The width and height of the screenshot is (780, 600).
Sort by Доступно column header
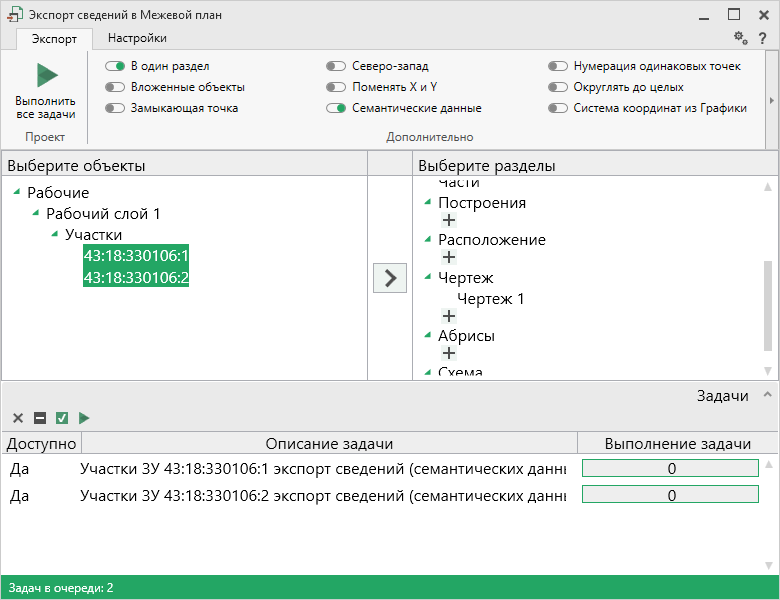pyautogui.click(x=41, y=443)
